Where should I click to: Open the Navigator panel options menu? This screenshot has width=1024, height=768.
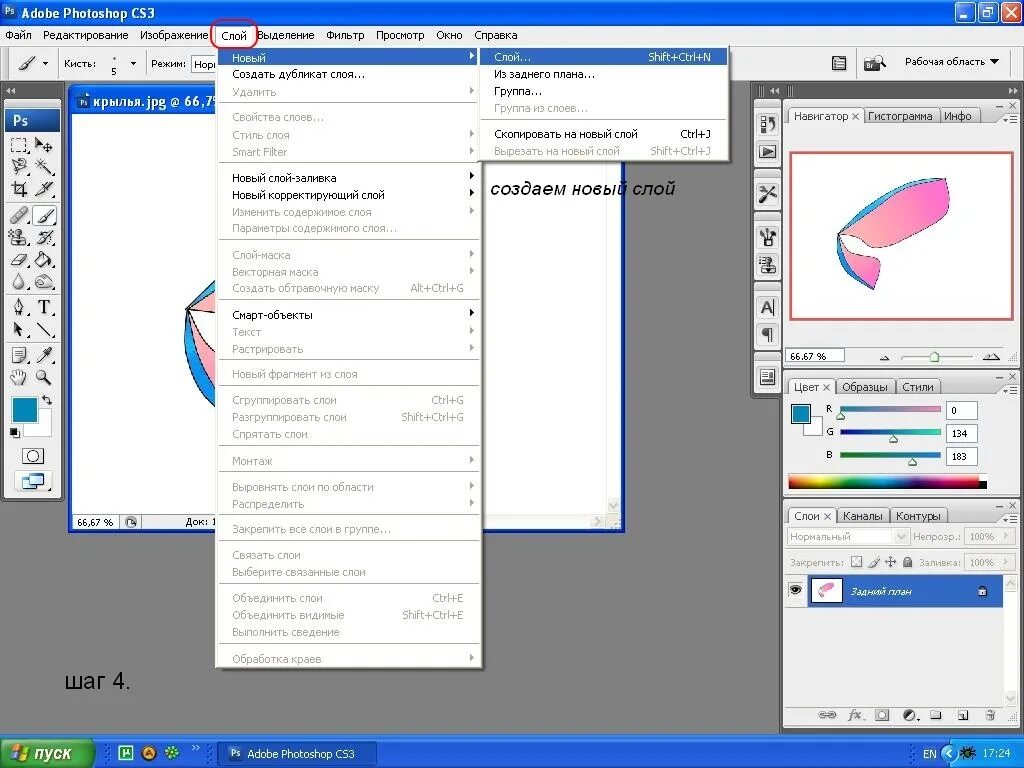(x=1010, y=119)
